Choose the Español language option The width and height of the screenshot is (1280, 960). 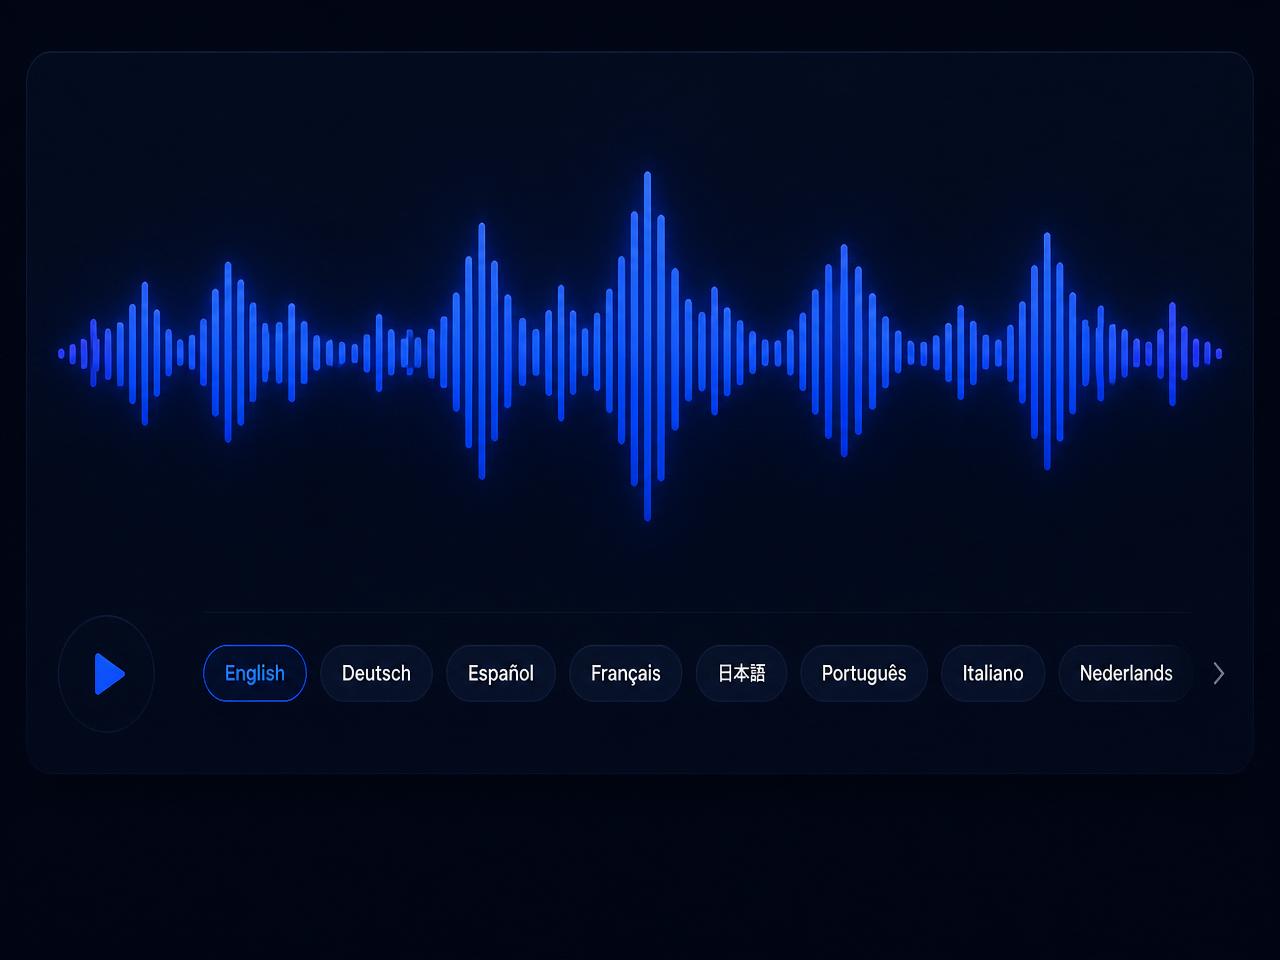point(501,673)
